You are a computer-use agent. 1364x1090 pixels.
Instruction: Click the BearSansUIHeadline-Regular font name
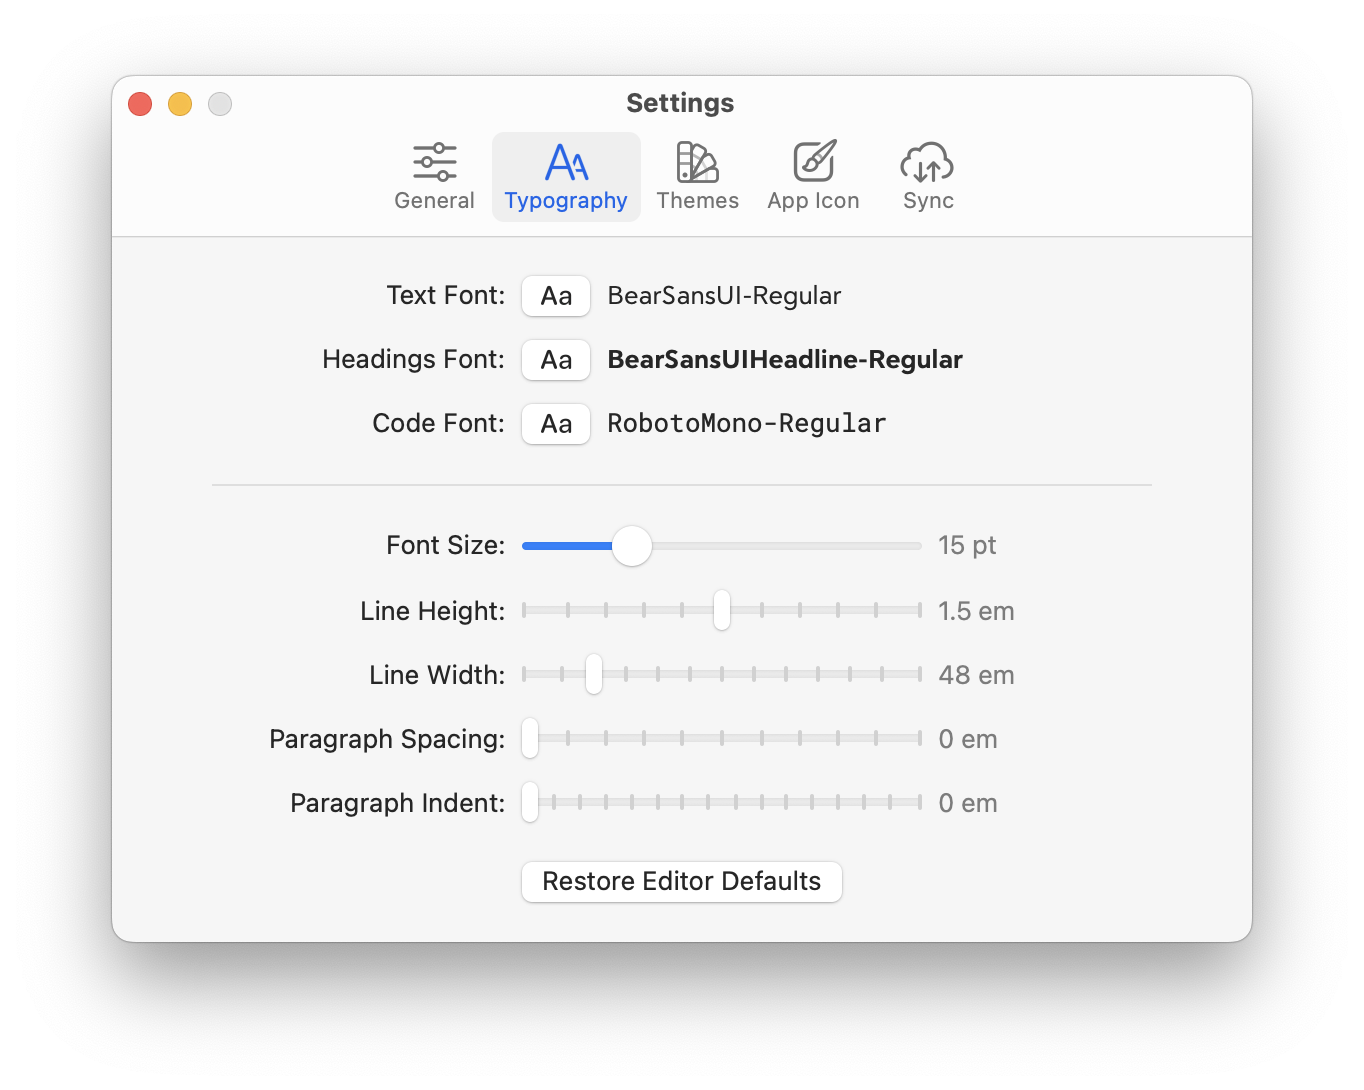[785, 360]
